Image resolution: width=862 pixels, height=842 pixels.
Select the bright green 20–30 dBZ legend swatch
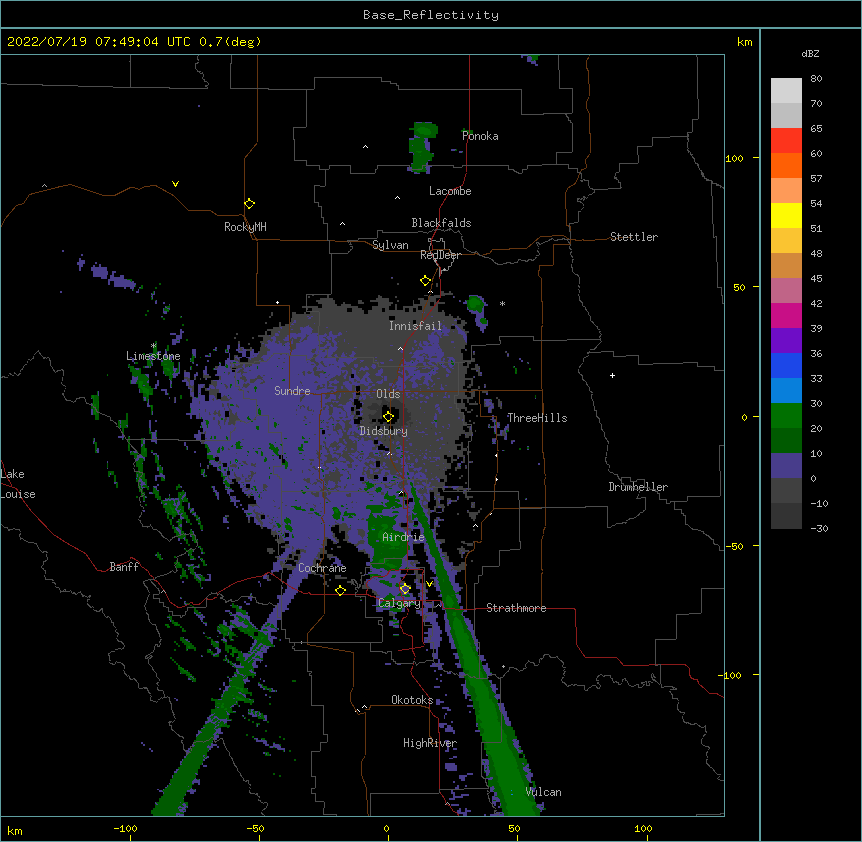click(786, 416)
